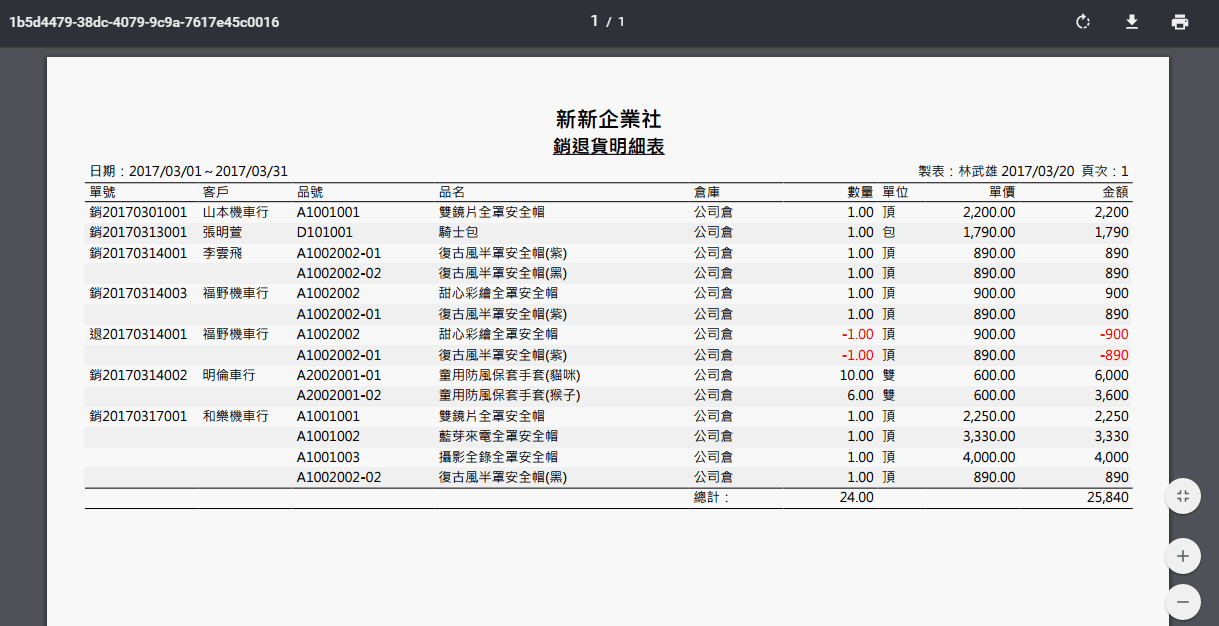Click the quantity 10.00
The width and height of the screenshot is (1219, 626).
(856, 376)
